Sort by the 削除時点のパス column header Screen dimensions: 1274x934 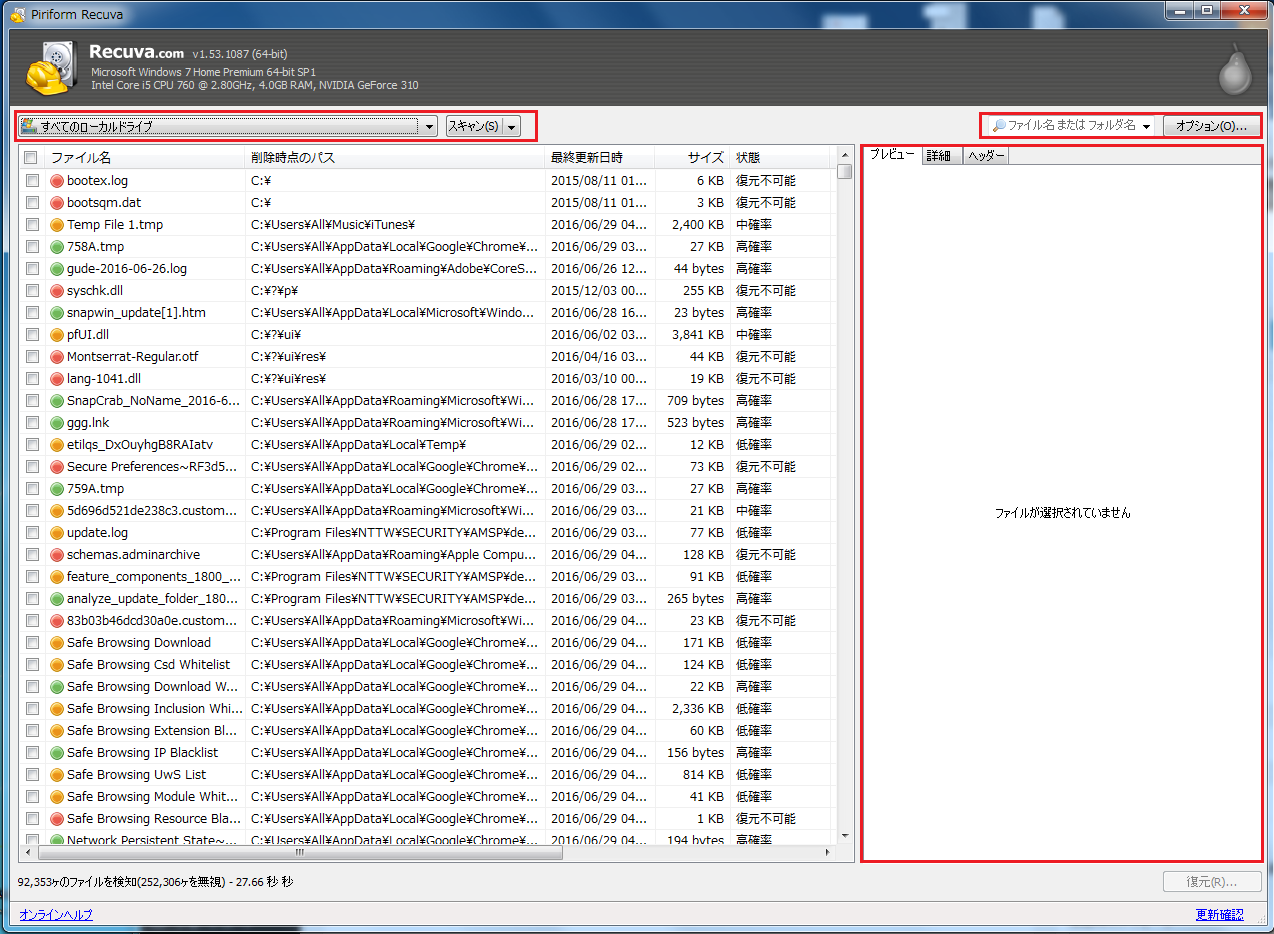tap(395, 158)
